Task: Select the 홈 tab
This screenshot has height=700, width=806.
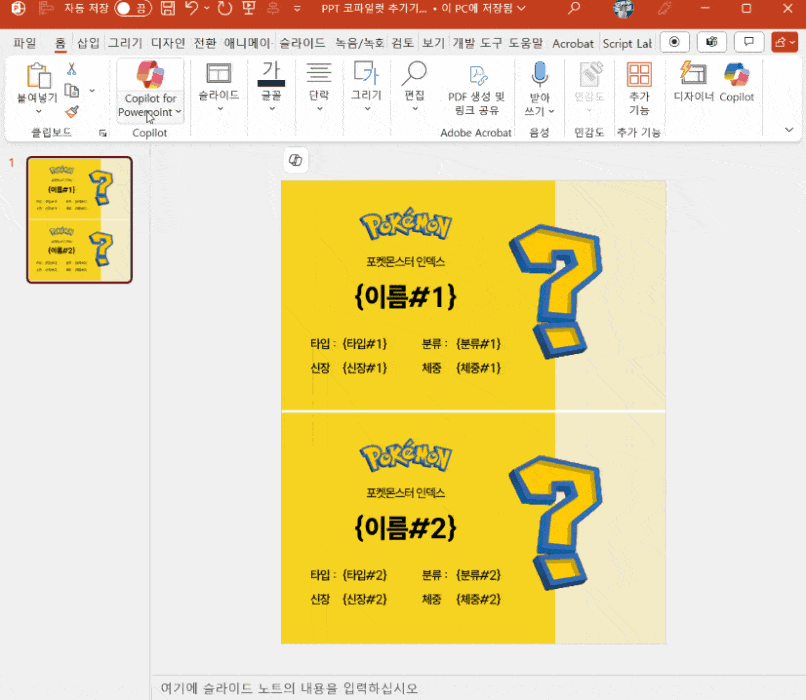Action: (x=60, y=43)
